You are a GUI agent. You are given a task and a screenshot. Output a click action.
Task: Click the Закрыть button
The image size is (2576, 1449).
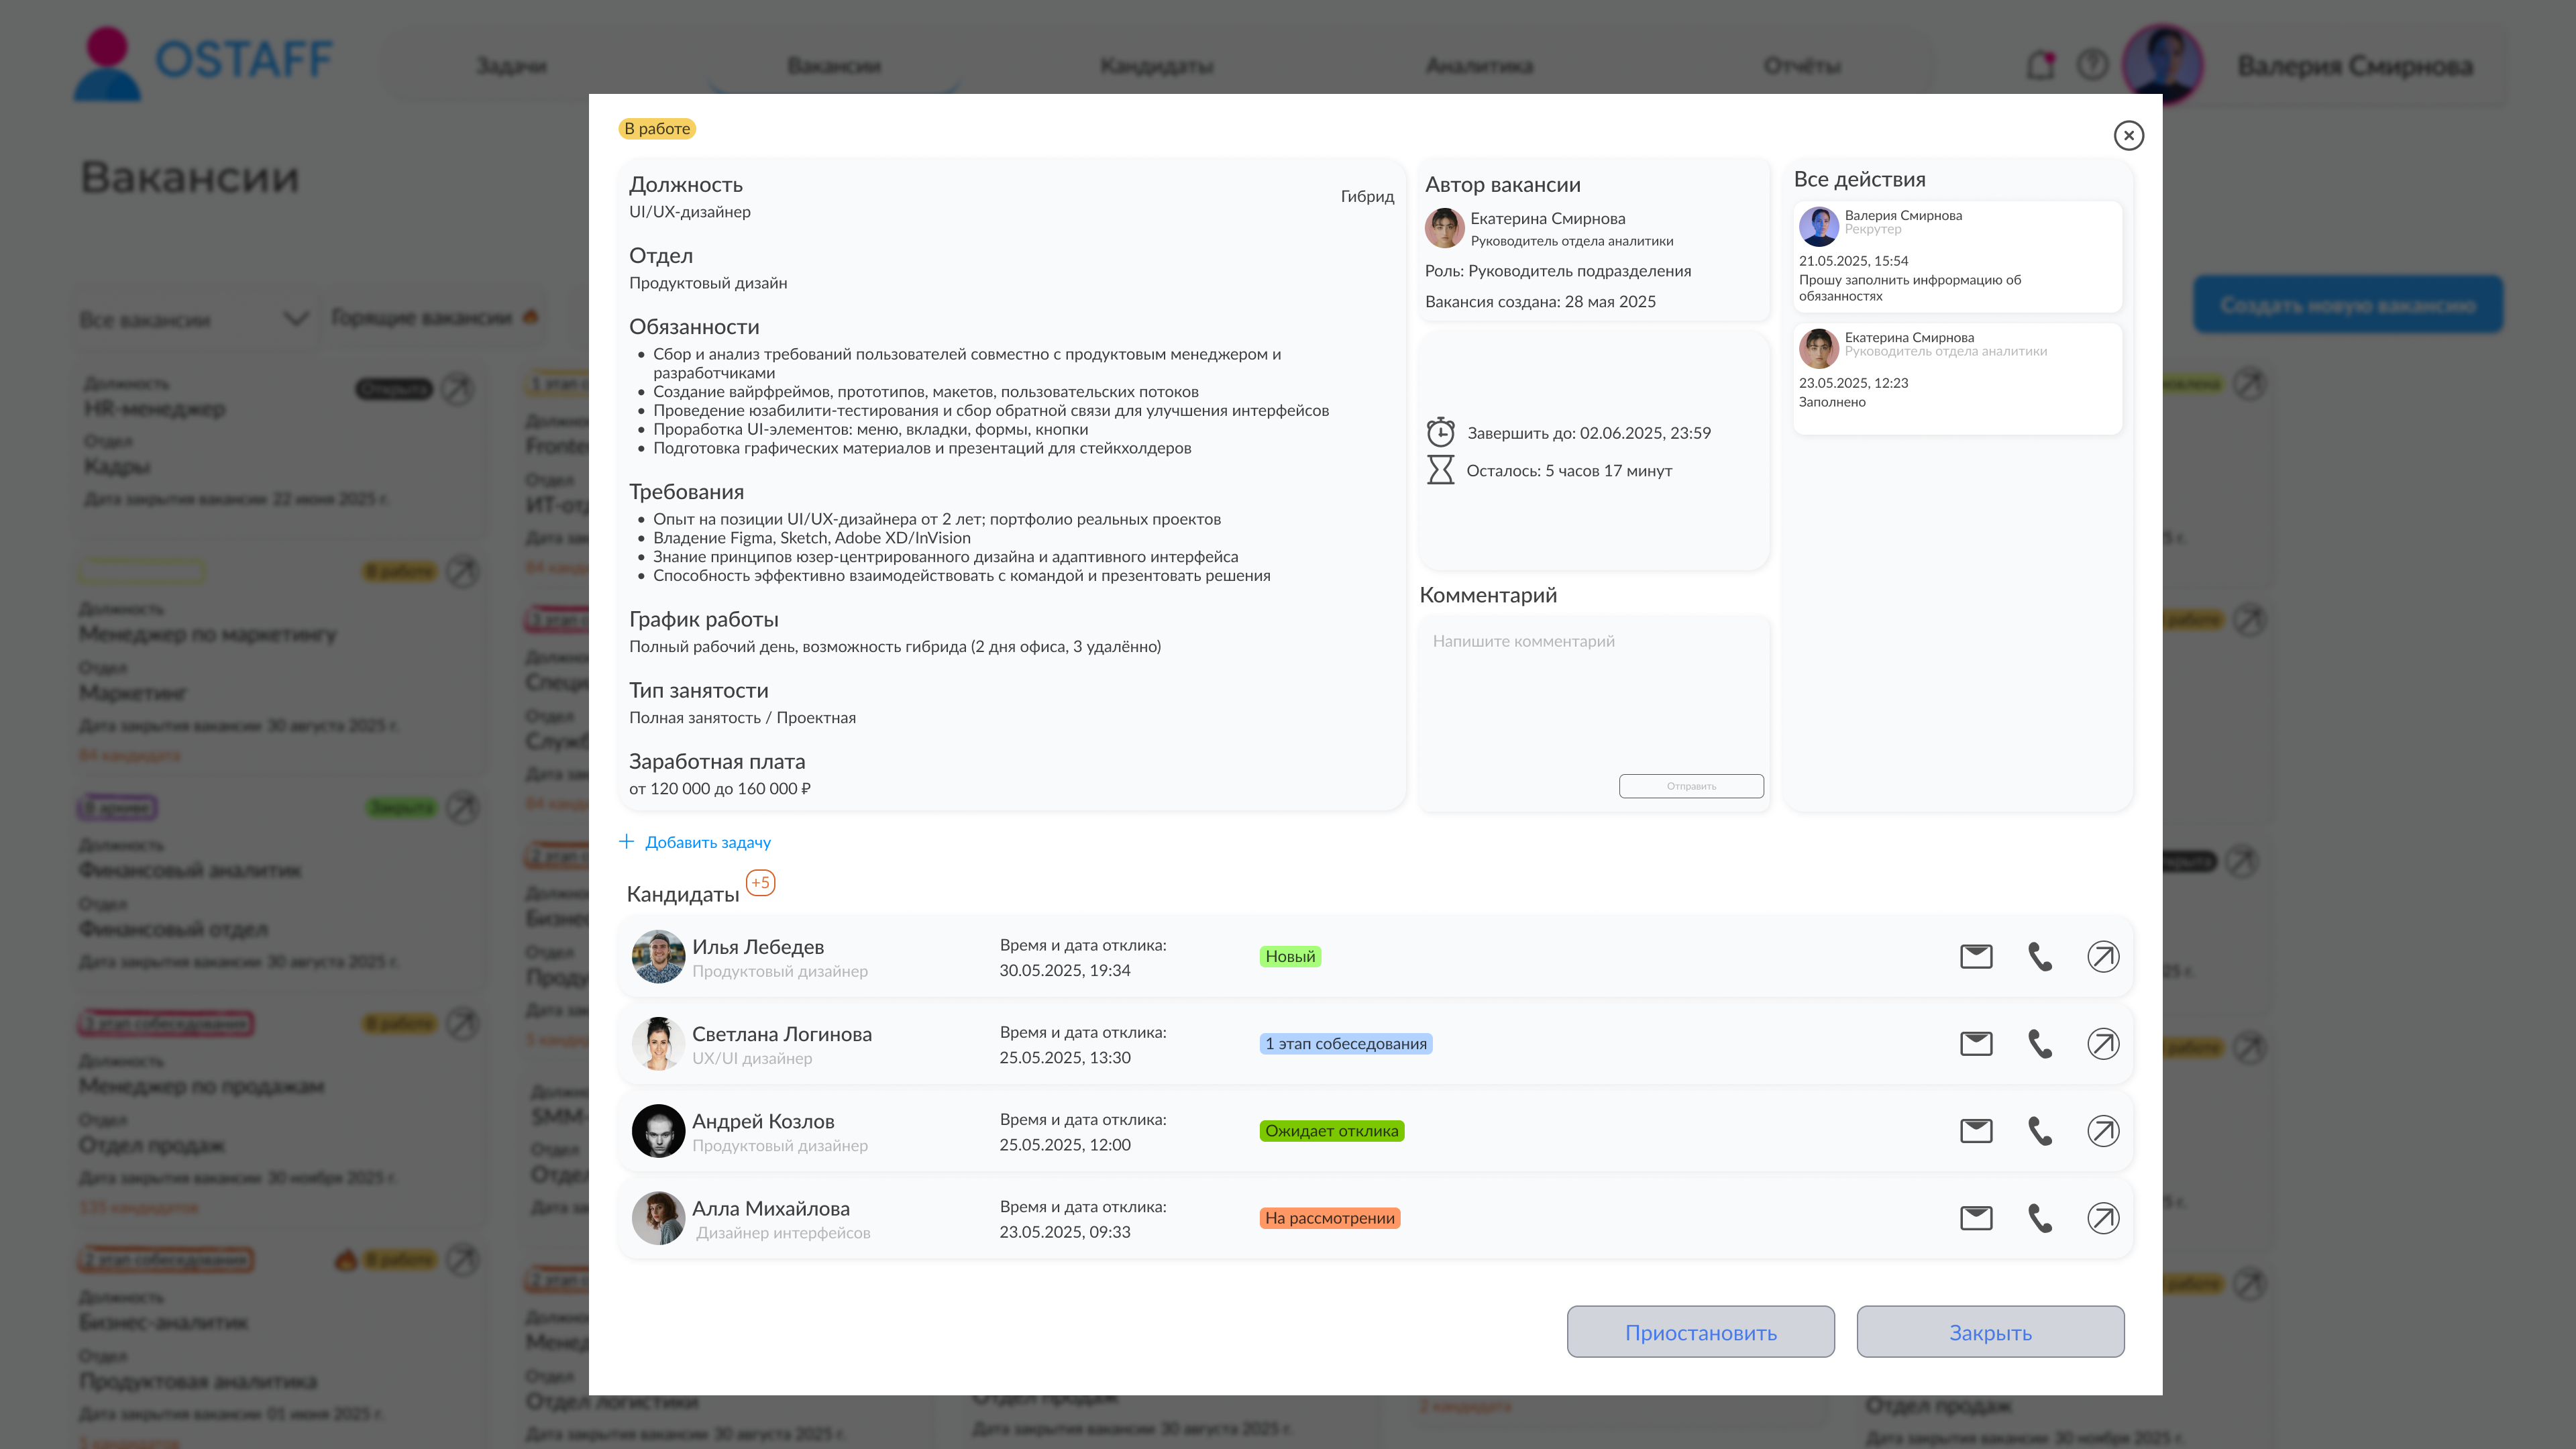pos(1990,1332)
